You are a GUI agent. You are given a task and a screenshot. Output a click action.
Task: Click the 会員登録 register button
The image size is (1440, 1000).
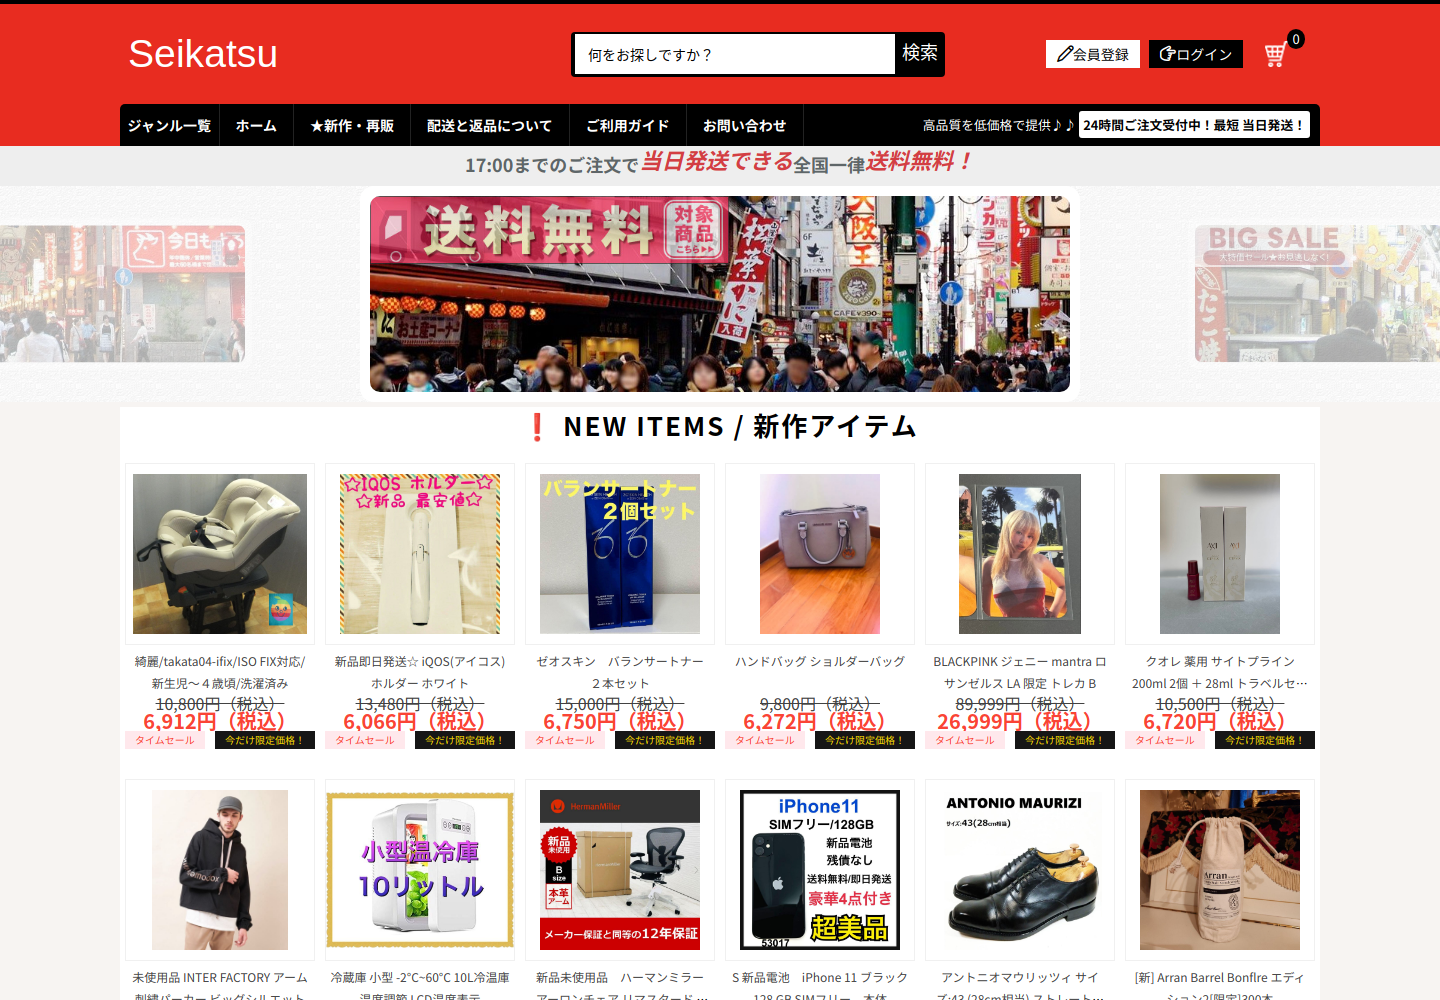click(x=1093, y=54)
